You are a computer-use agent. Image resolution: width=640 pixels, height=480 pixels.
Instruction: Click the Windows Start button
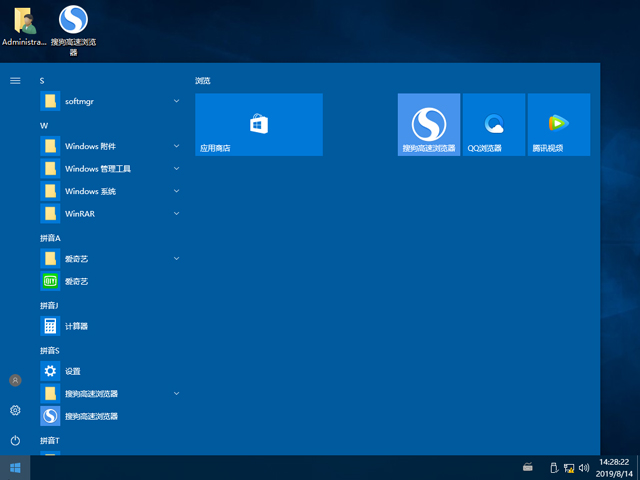coord(15,468)
